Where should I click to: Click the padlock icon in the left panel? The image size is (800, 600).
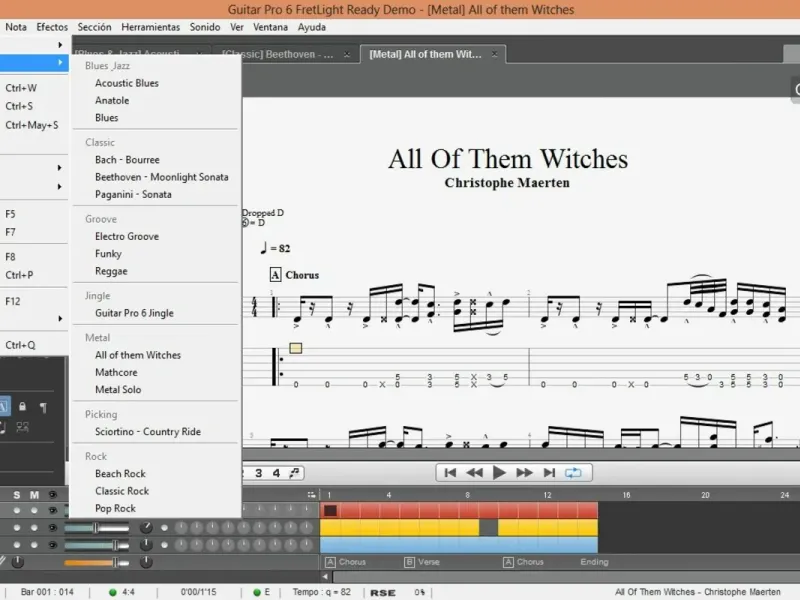tap(22, 407)
